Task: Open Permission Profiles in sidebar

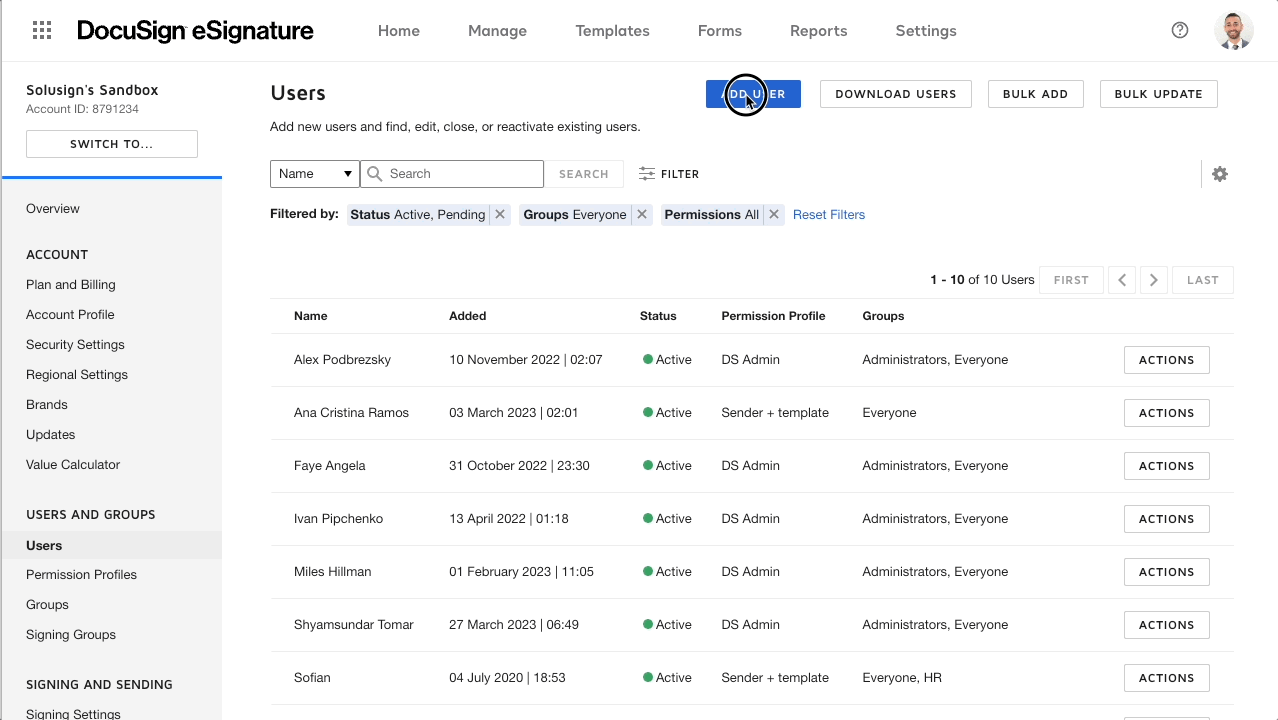Action: click(x=81, y=575)
